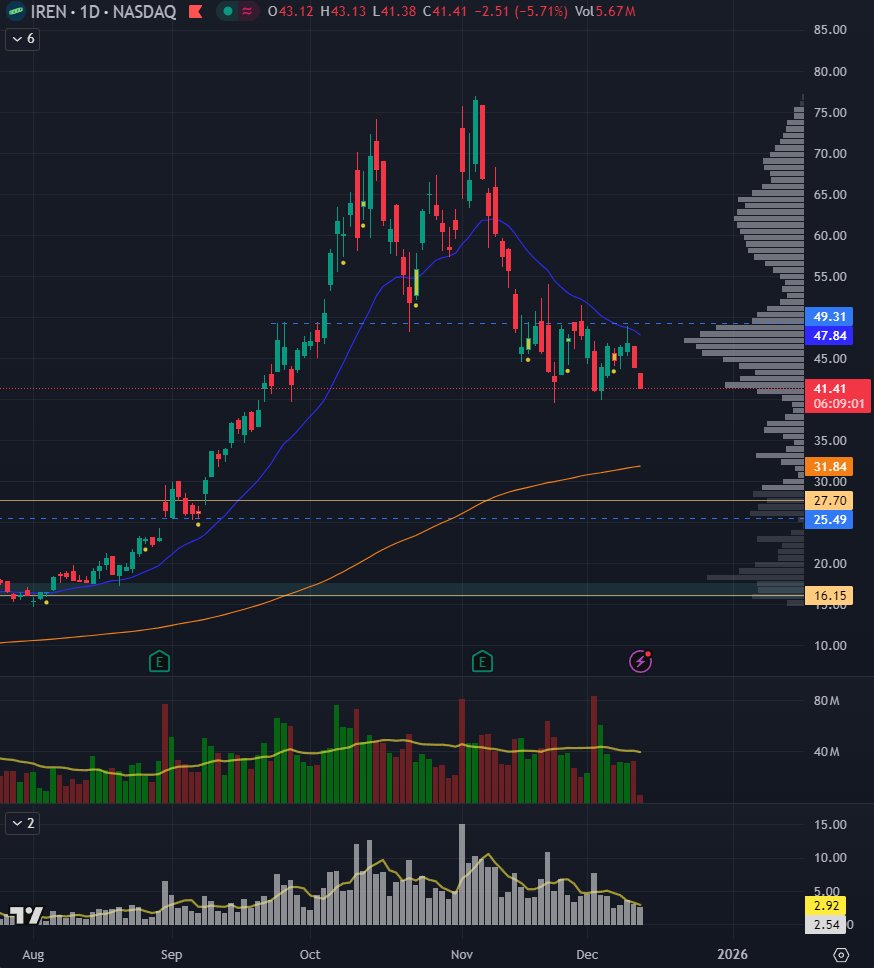Click the 06:09:01 bar countdown timer
The height and width of the screenshot is (968, 874).
[838, 404]
